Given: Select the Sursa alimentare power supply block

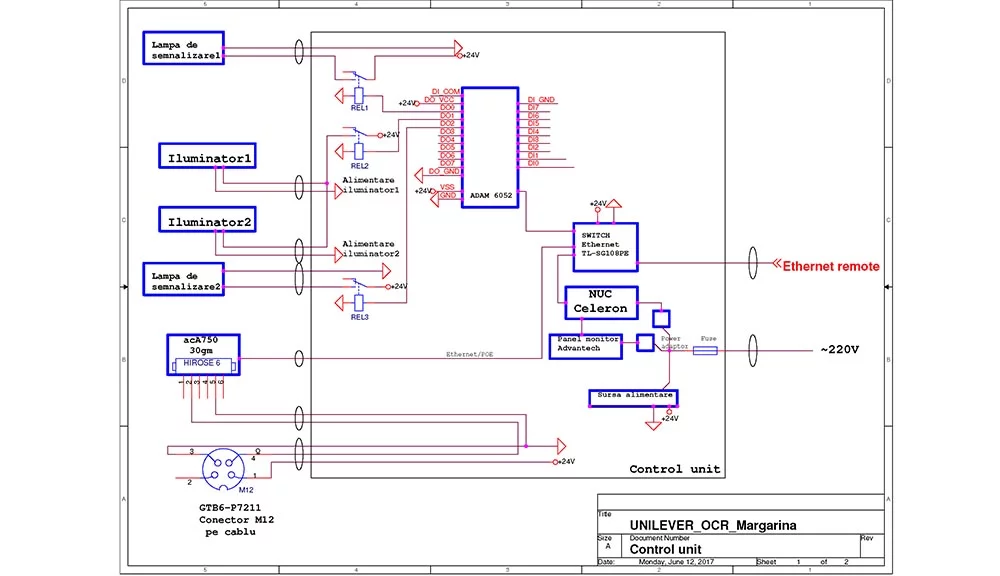Looking at the screenshot, I should [x=632, y=396].
